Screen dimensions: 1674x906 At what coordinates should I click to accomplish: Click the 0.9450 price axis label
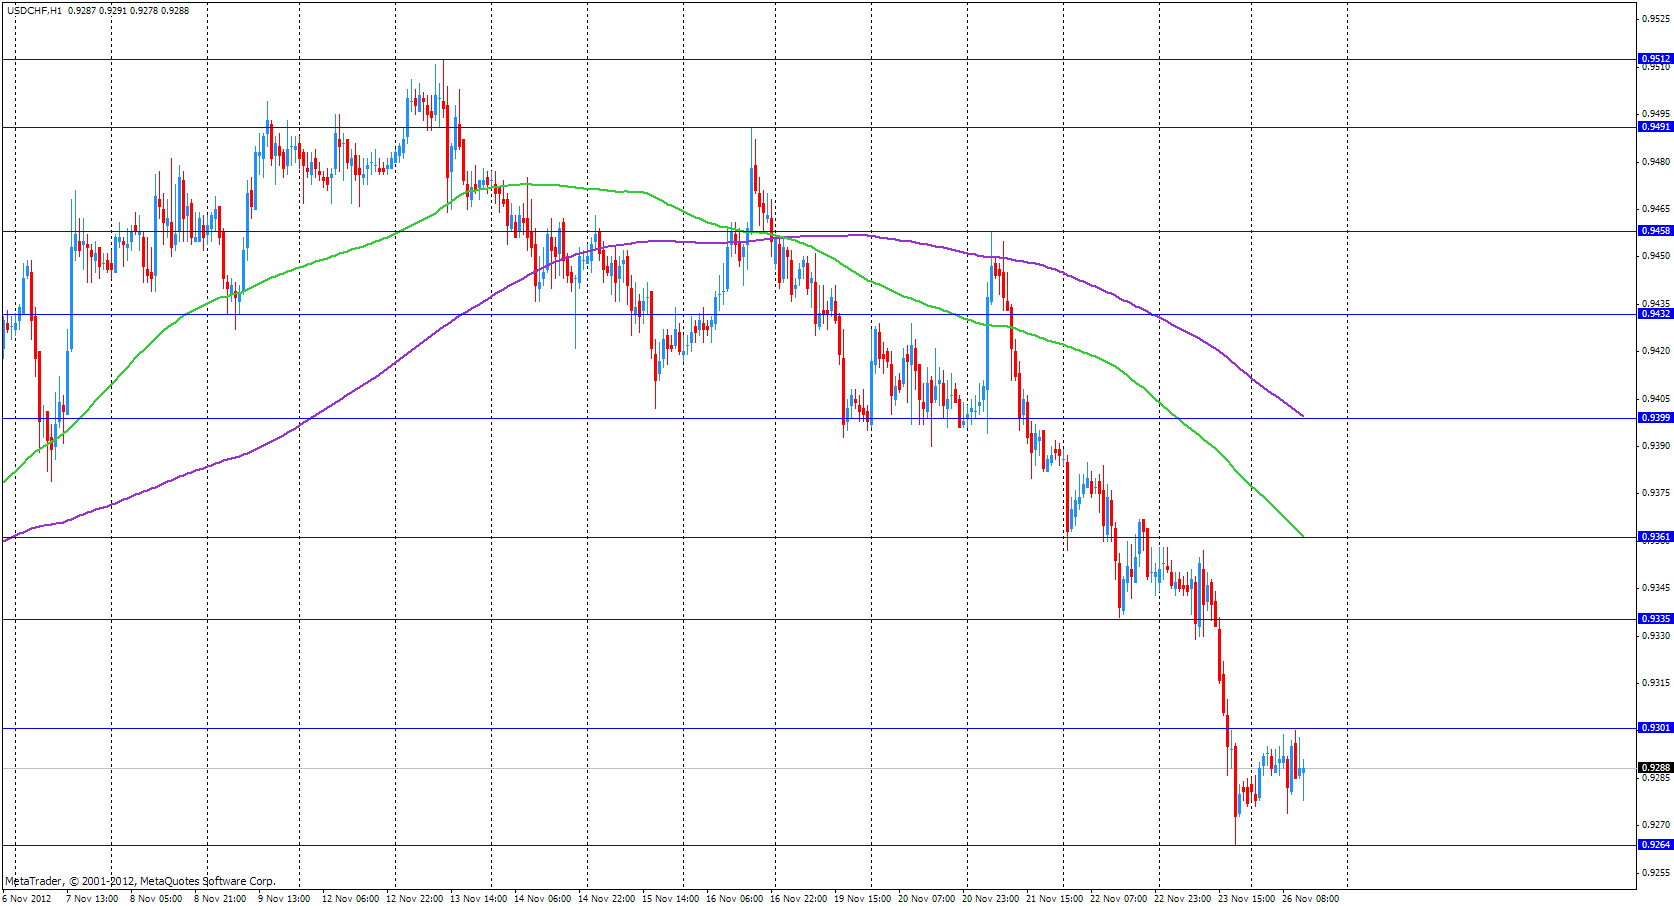(1657, 256)
